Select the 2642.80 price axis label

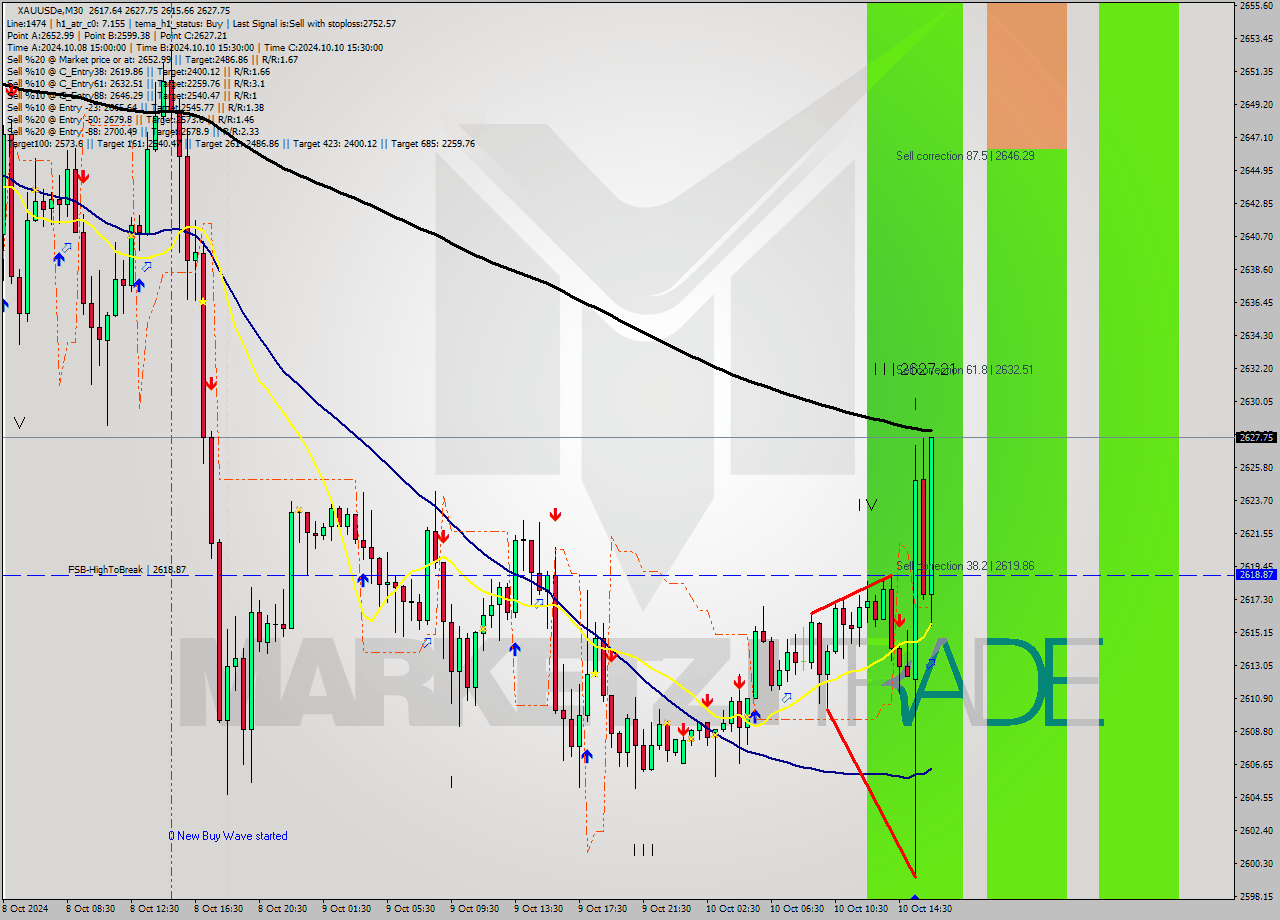pos(1256,203)
